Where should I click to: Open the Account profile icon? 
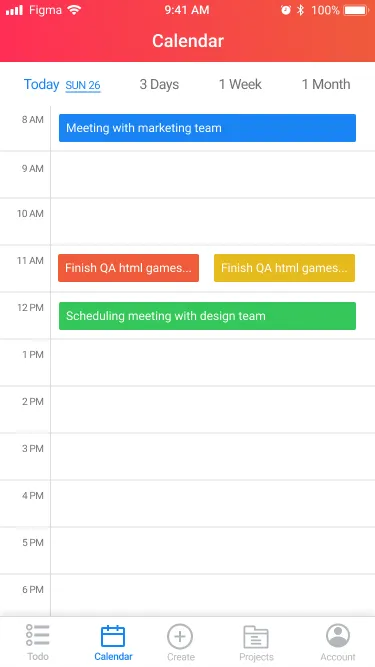338,636
